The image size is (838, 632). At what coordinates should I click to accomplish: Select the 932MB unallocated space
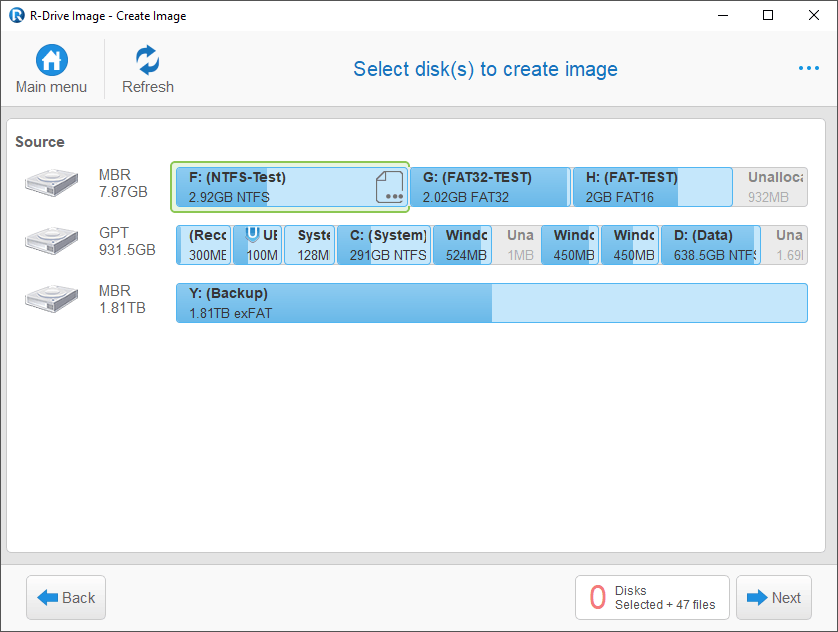click(x=770, y=187)
